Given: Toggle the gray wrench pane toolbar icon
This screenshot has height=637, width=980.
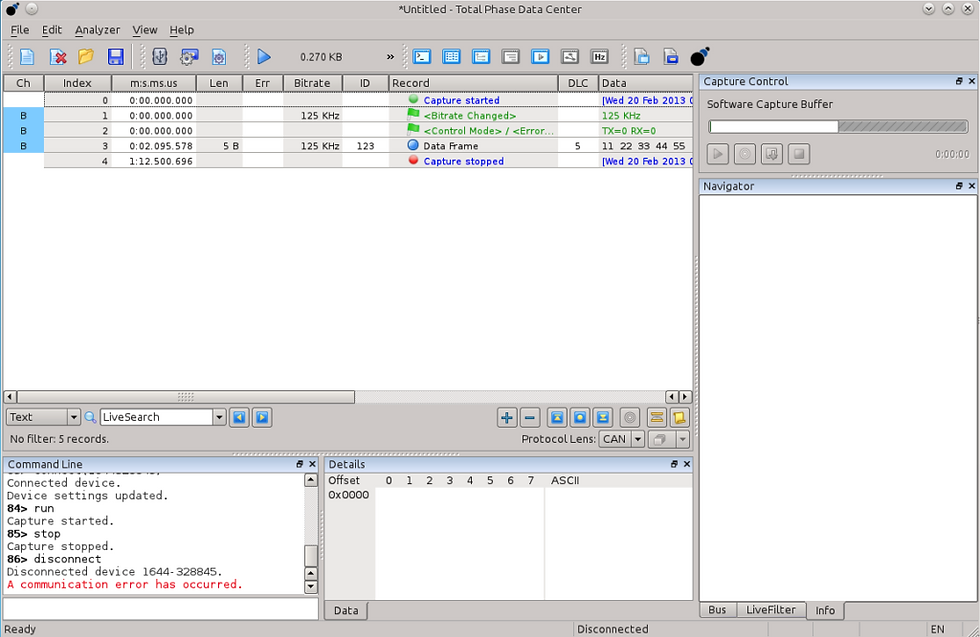Looking at the screenshot, I should (569, 57).
